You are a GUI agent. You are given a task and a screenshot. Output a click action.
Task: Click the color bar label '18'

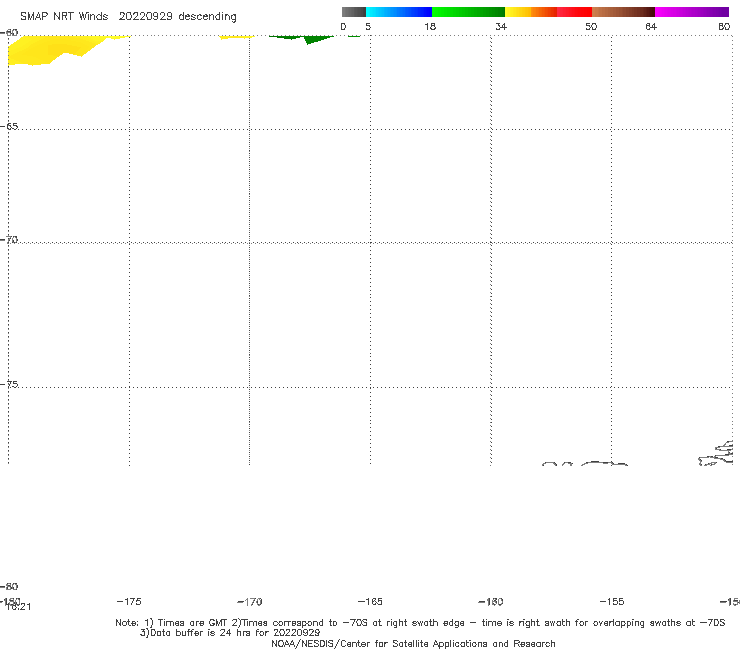click(430, 27)
